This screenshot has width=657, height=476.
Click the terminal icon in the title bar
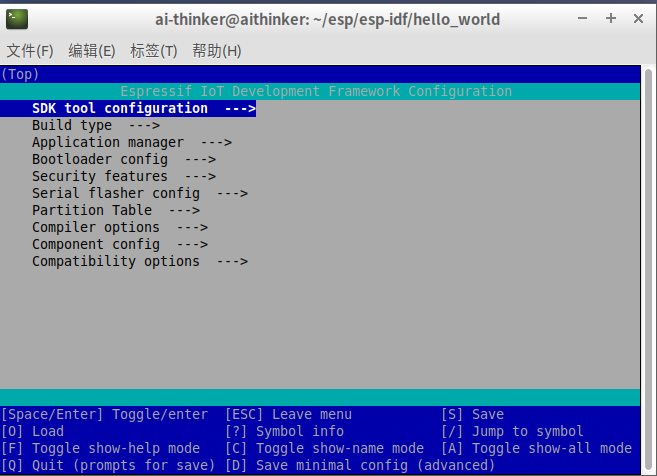pos(17,19)
